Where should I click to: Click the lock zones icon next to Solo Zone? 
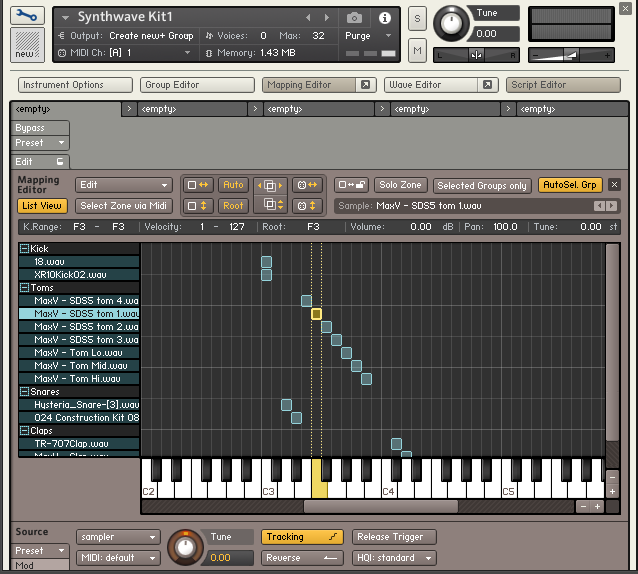click(x=350, y=185)
